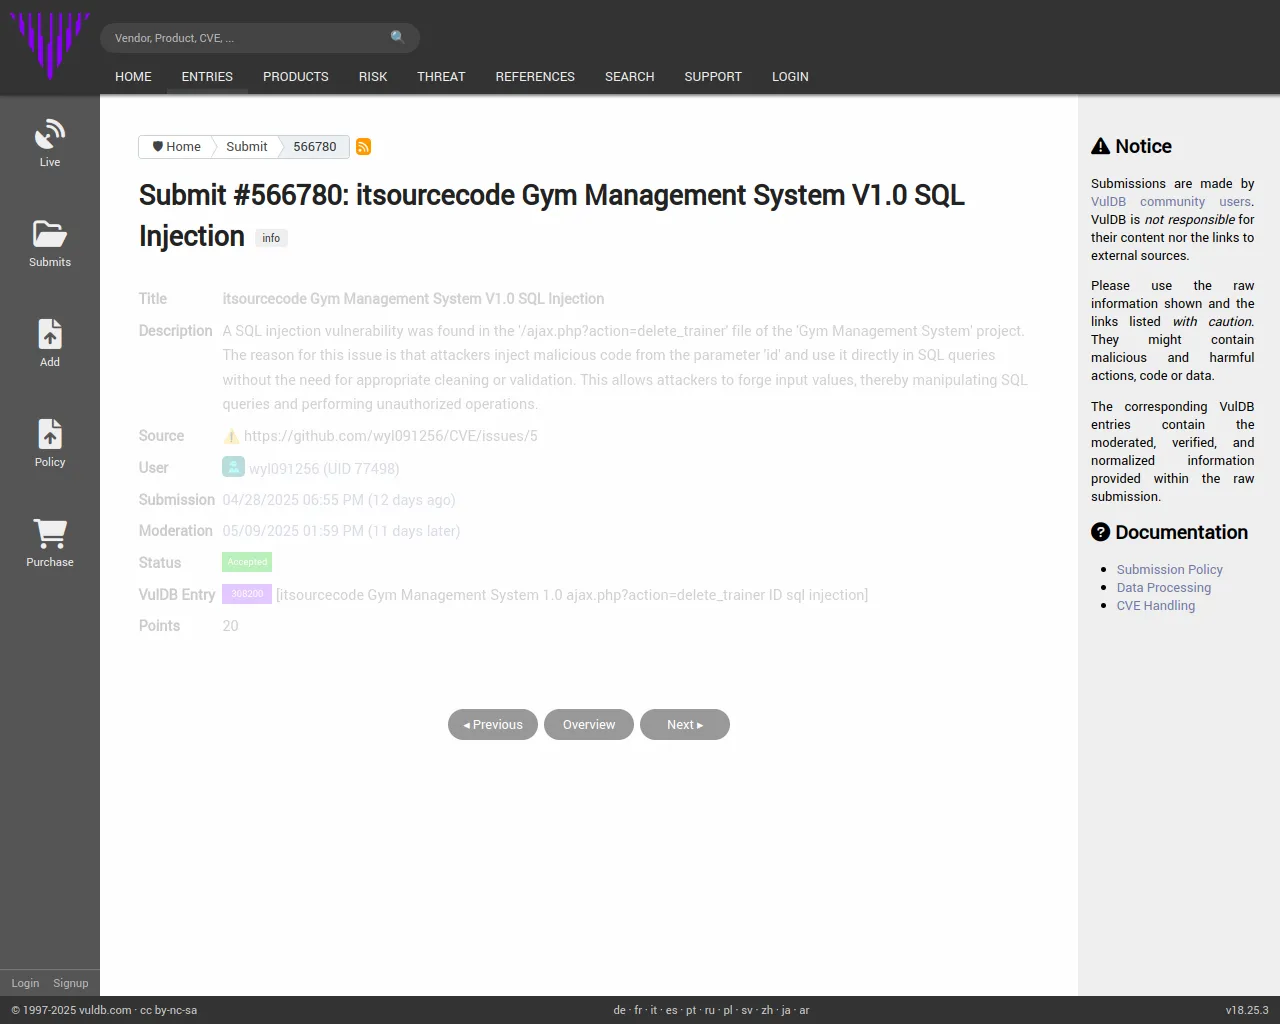Click Login in the sidebar footer
Viewport: 1280px width, 1024px height.
click(25, 983)
